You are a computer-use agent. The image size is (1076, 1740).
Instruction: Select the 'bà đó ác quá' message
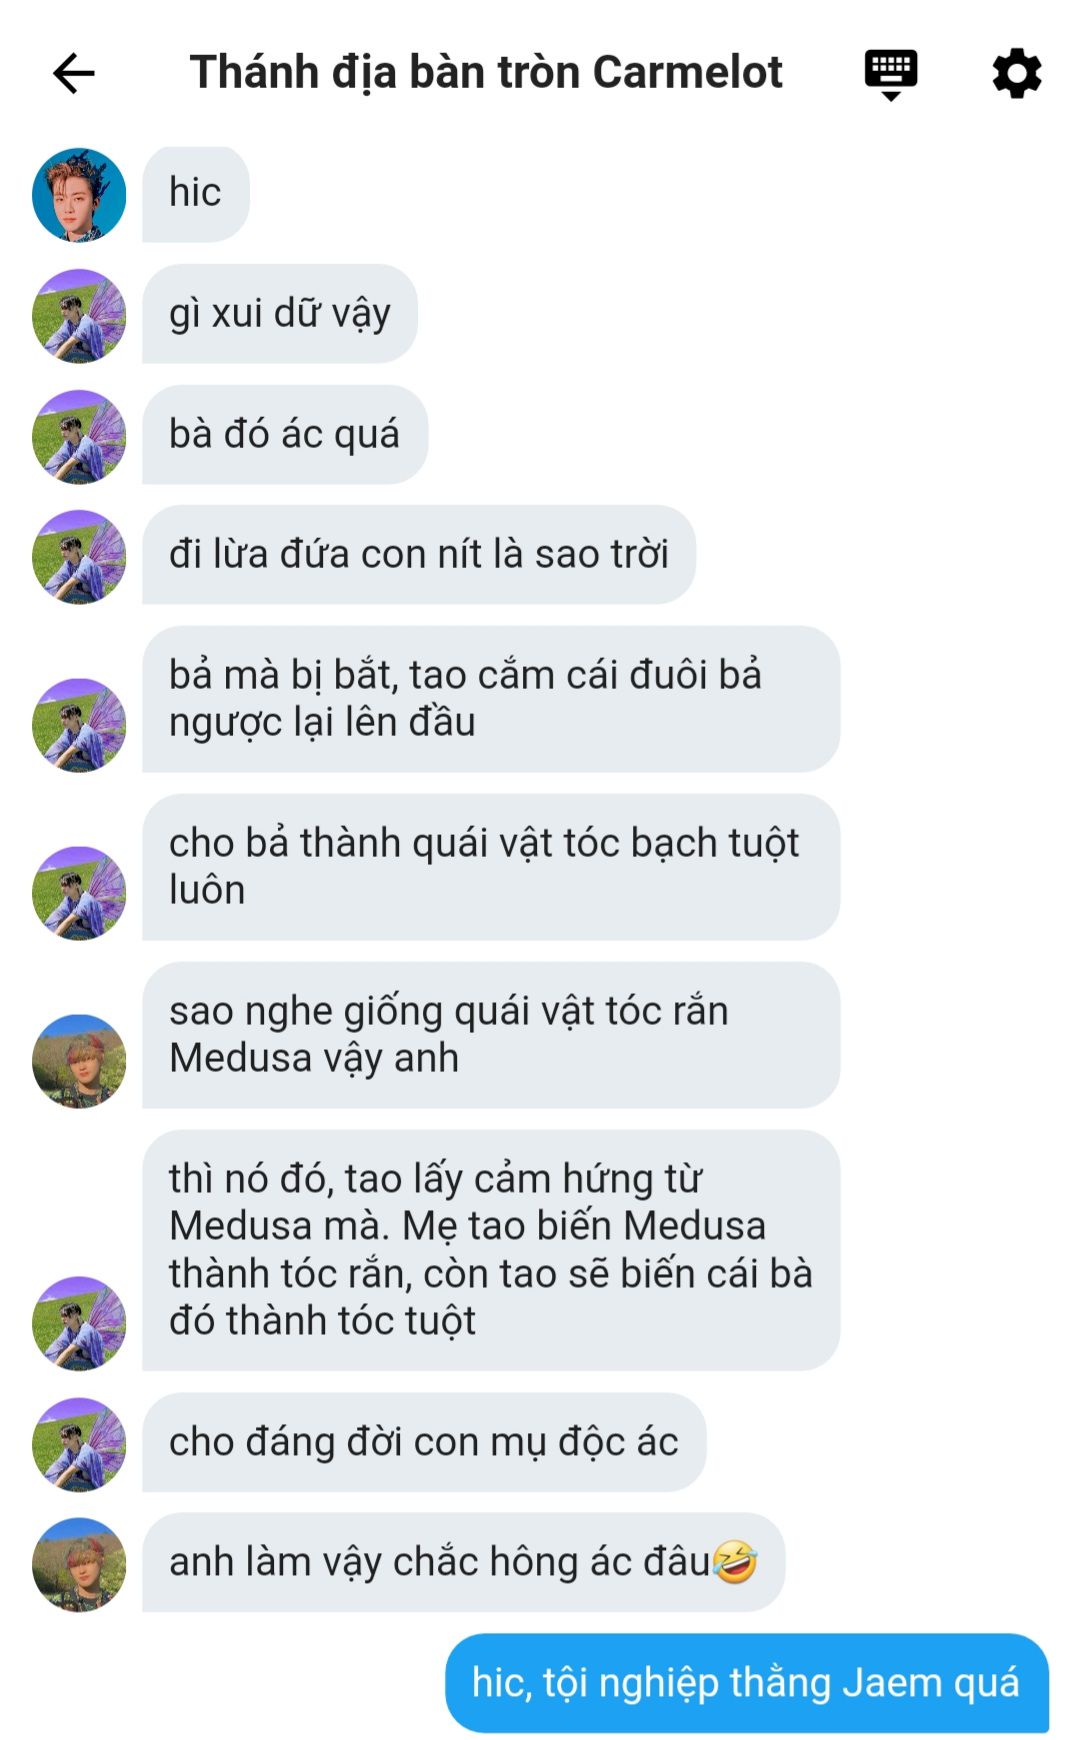tap(285, 435)
